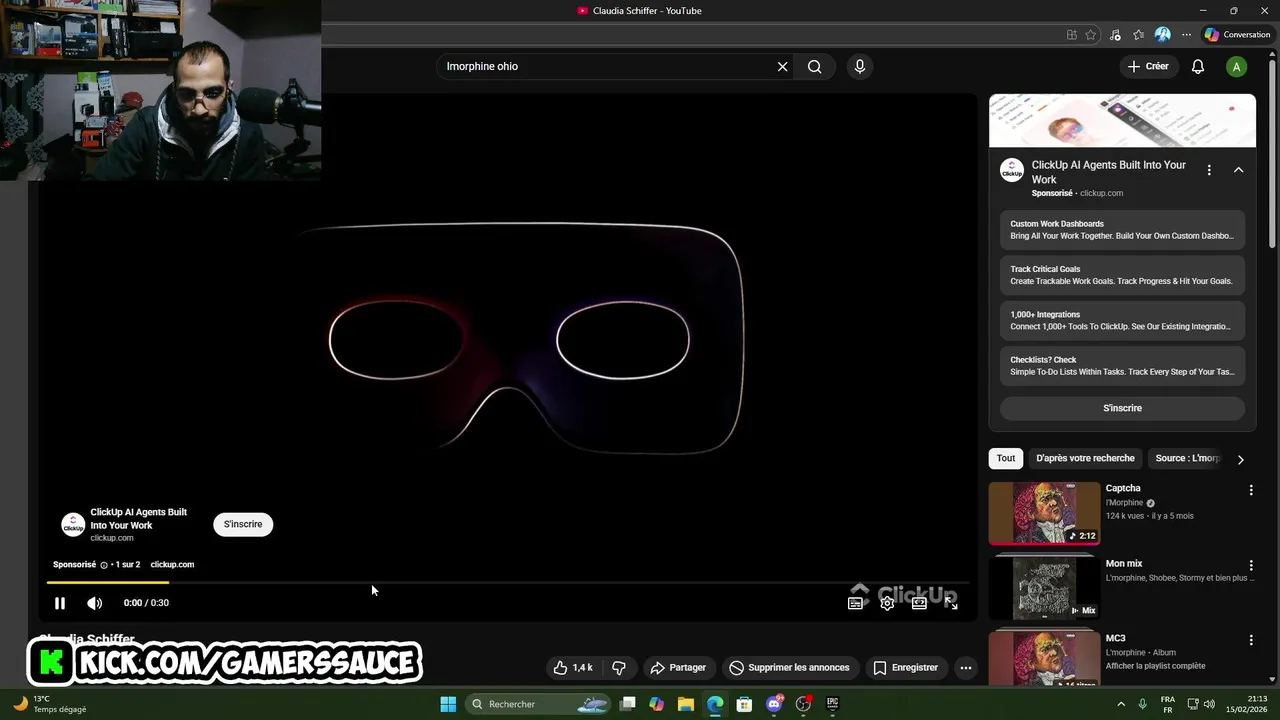This screenshot has height=720, width=1280.
Task: Launch Copilot from the taskbar
Action: pyautogui.click(x=656, y=704)
